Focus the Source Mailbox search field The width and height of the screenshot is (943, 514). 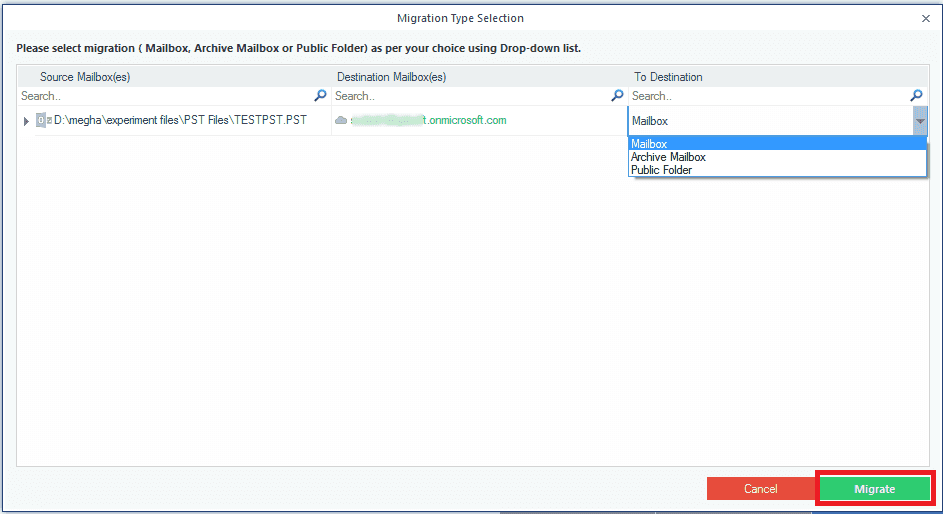coord(165,96)
